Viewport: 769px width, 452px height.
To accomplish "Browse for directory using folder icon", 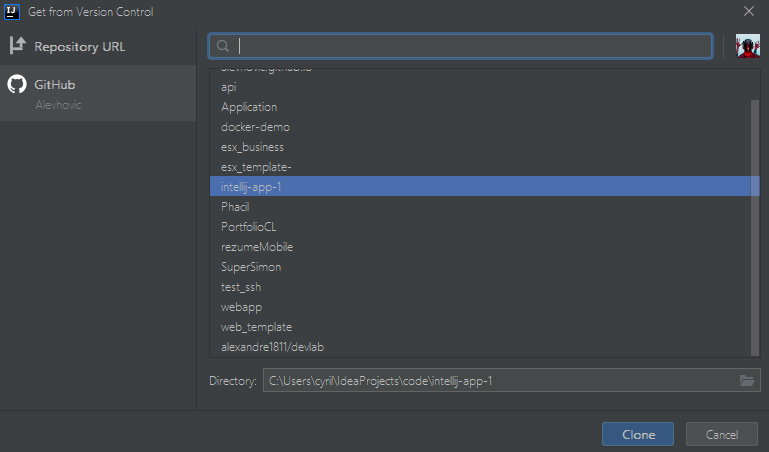I will tap(747, 380).
